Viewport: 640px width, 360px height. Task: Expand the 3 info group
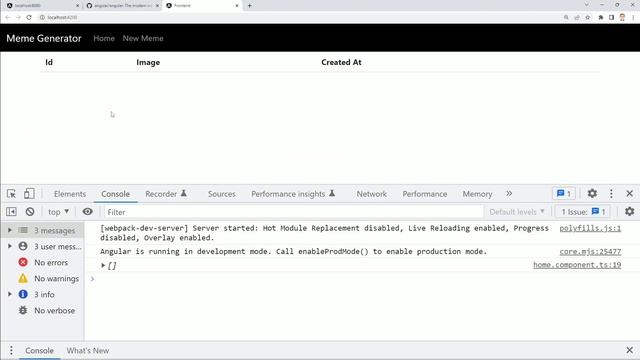pyautogui.click(x=10, y=294)
